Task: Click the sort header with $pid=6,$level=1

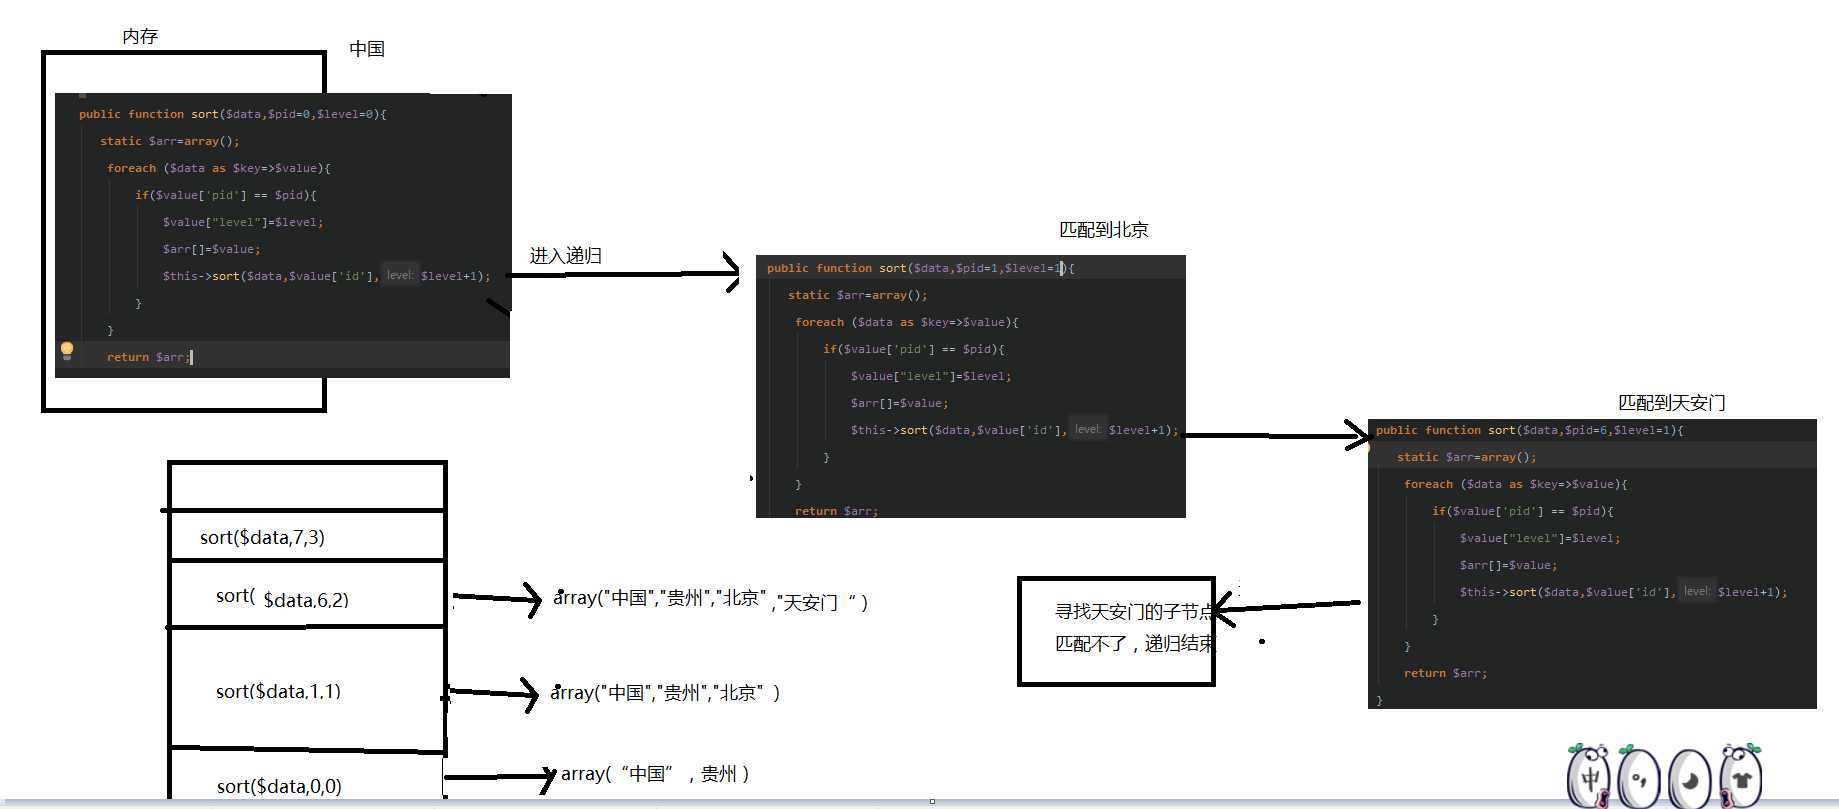Action: coord(1529,430)
